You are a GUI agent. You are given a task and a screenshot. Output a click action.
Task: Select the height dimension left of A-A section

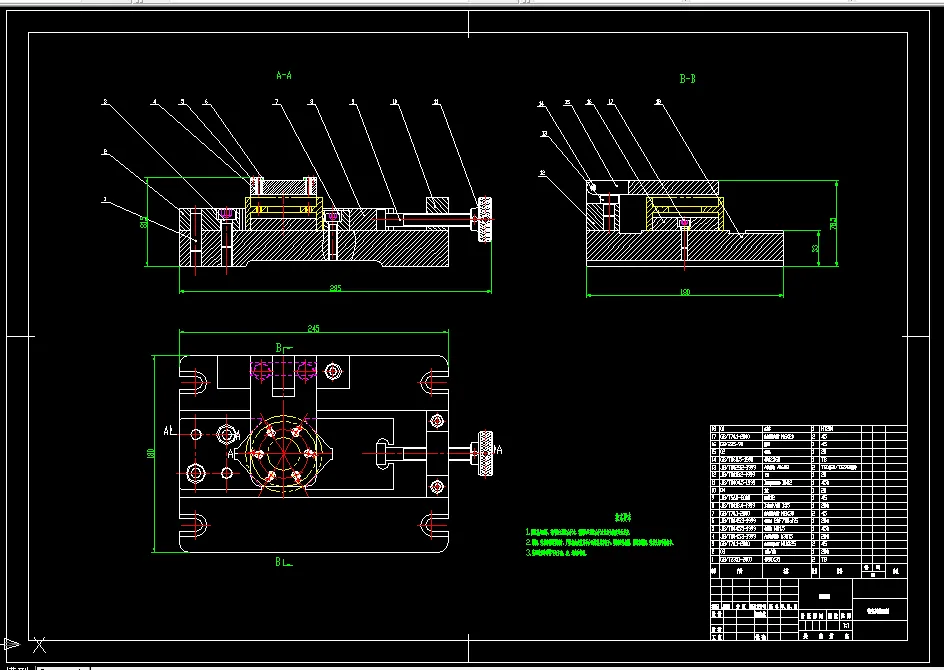coord(144,222)
